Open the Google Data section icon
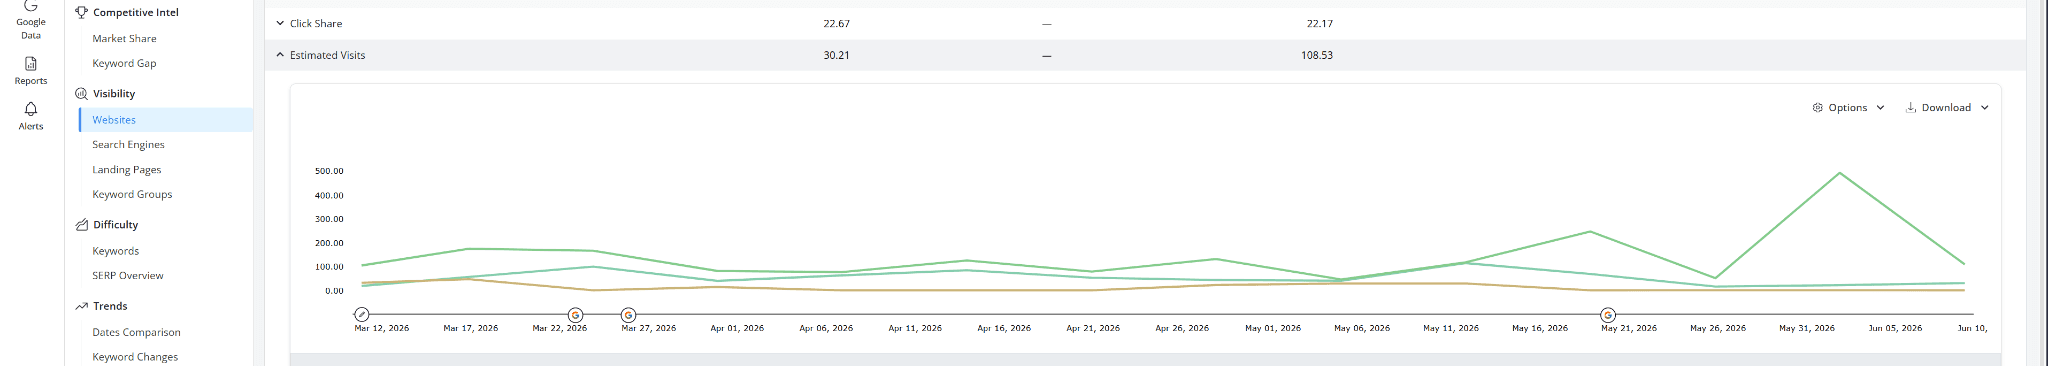Screen dimensions: 2048x366 click(31, 6)
